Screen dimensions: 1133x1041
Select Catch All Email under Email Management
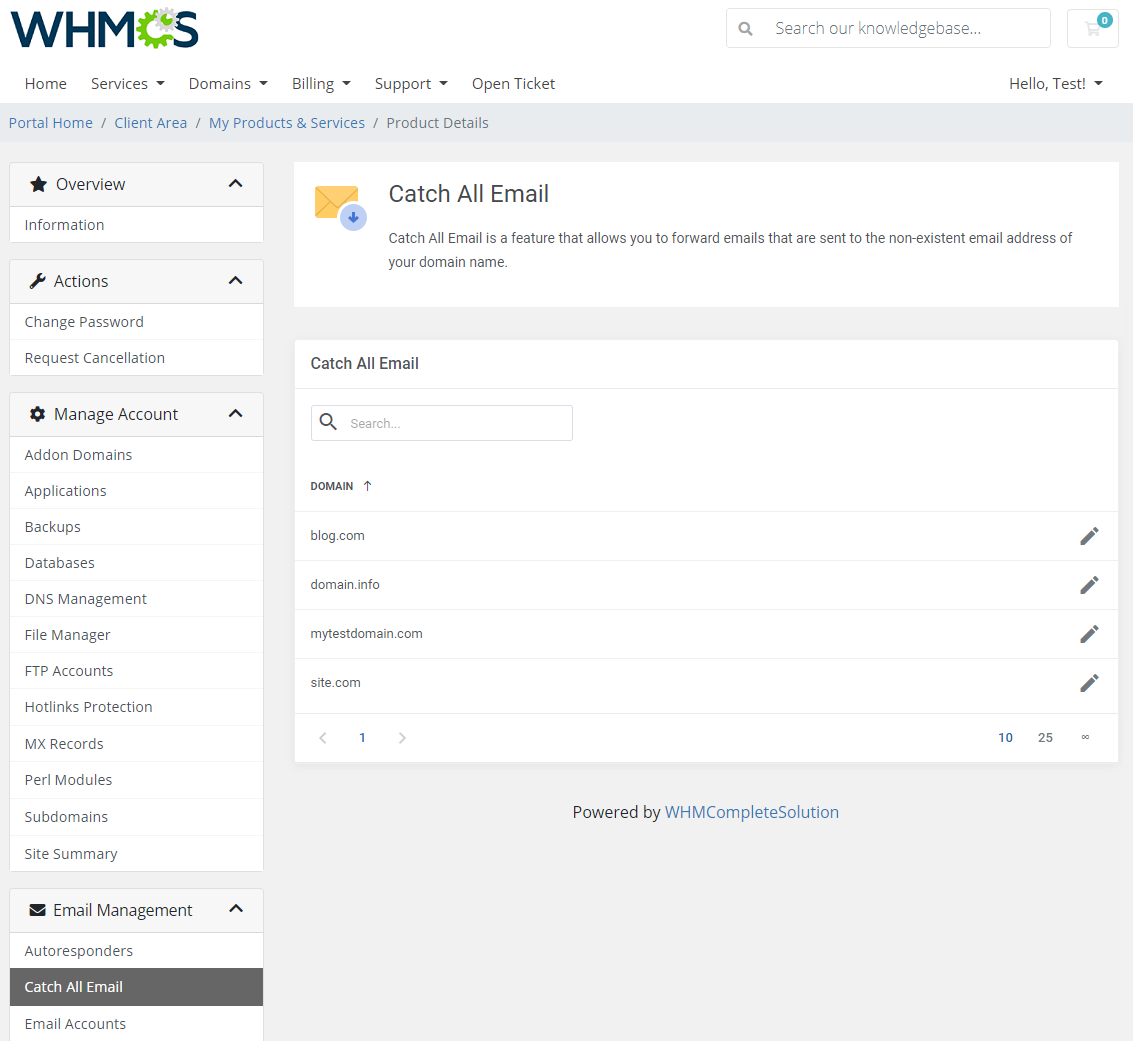[73, 986]
